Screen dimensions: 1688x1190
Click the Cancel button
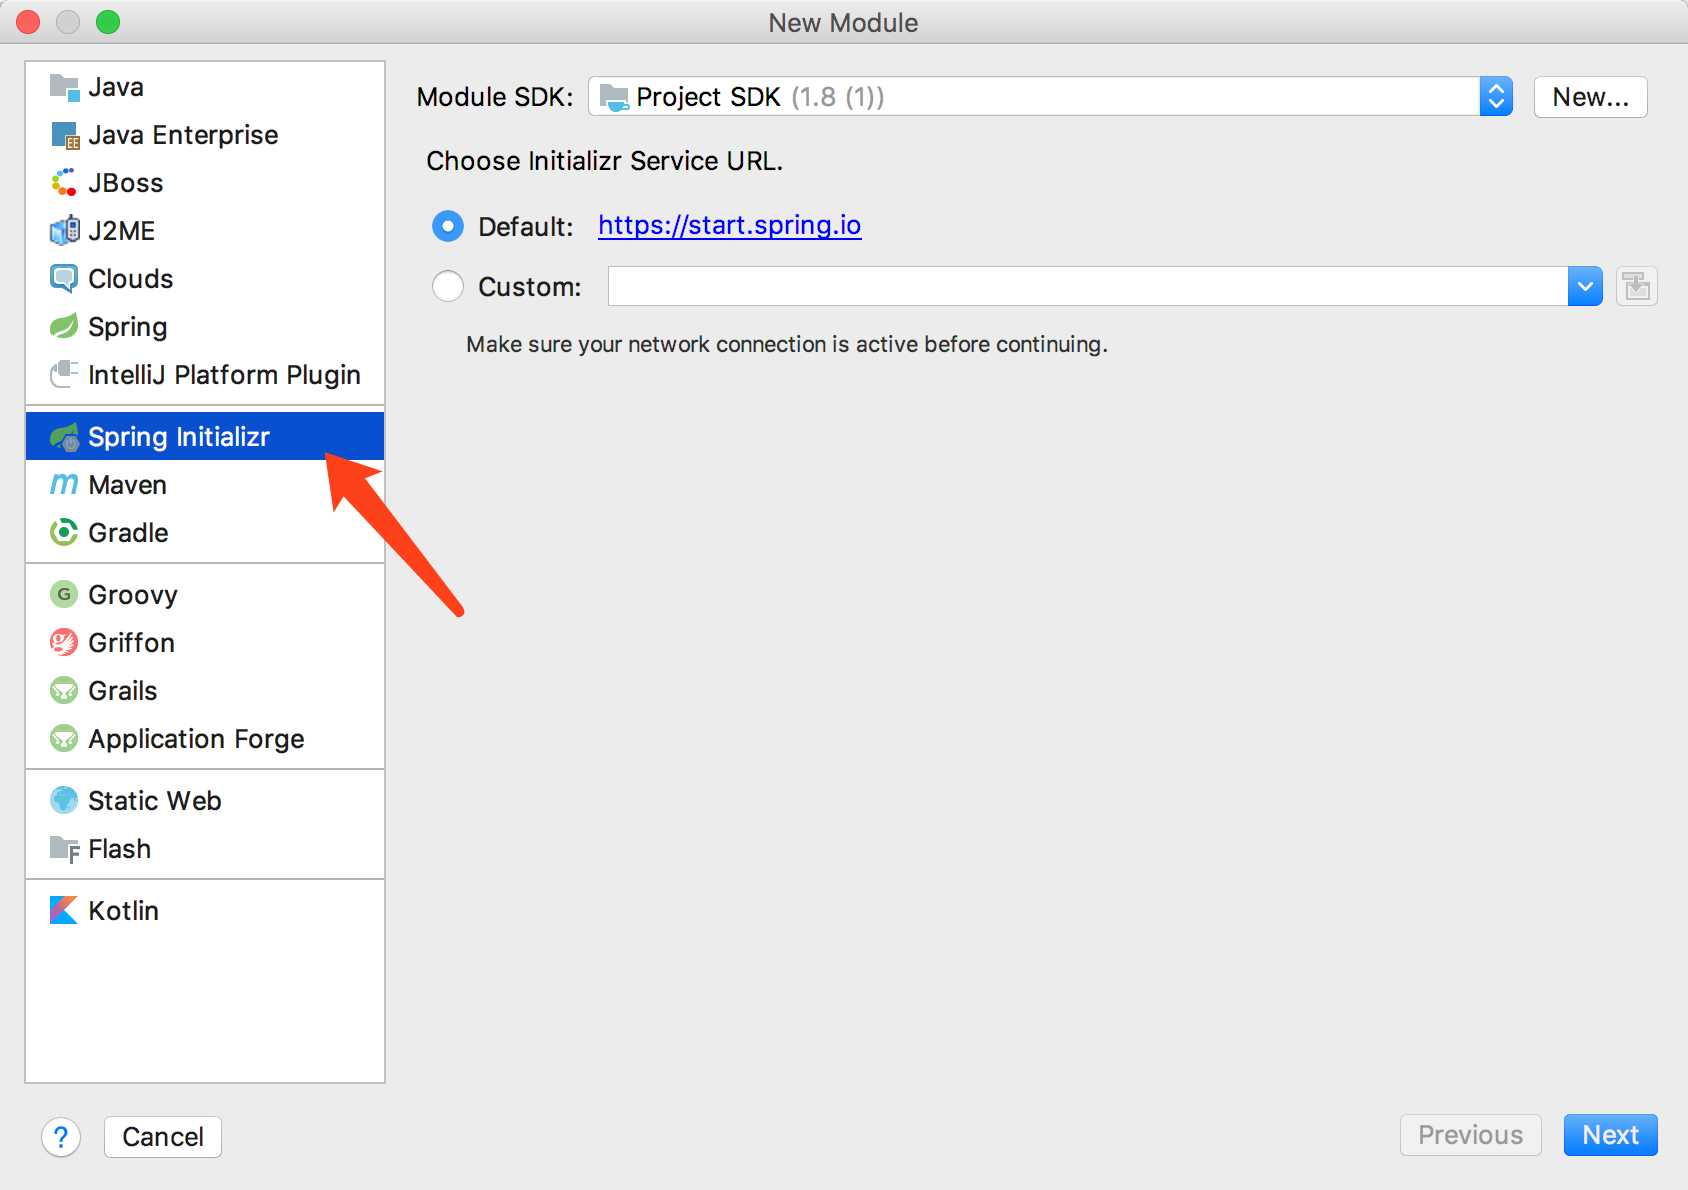pyautogui.click(x=163, y=1137)
